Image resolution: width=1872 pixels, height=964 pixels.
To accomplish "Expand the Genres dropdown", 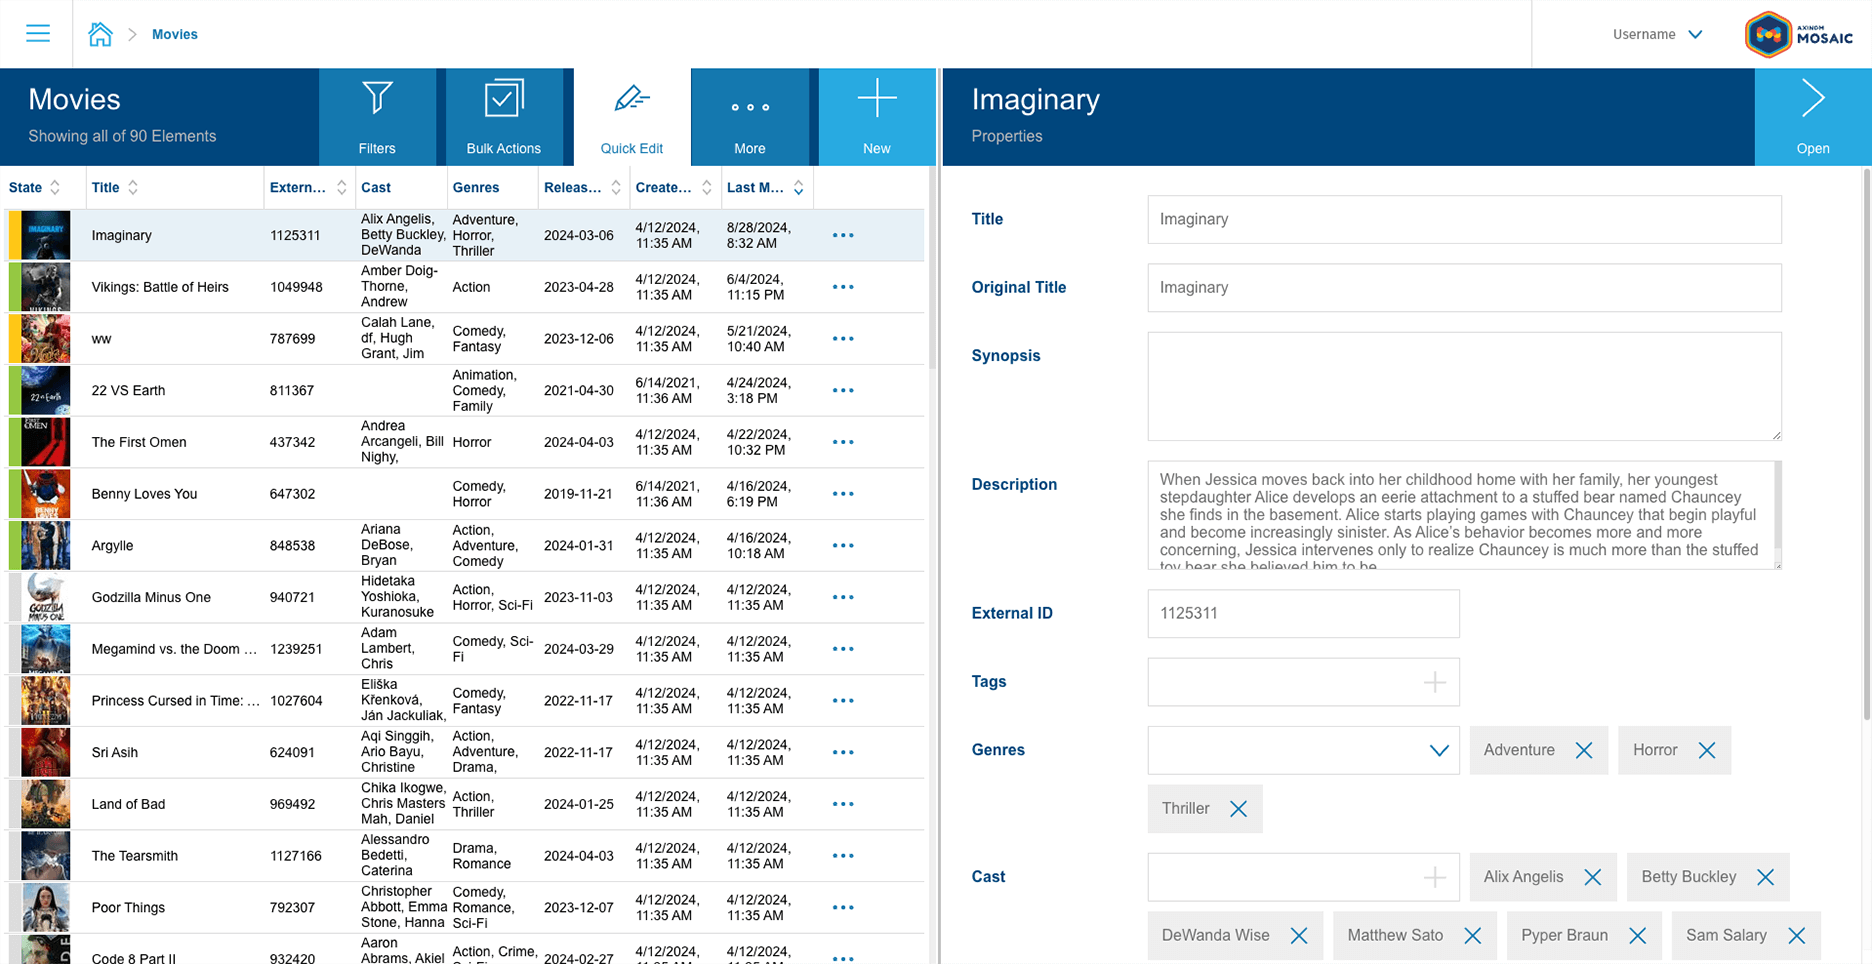I will [1438, 750].
